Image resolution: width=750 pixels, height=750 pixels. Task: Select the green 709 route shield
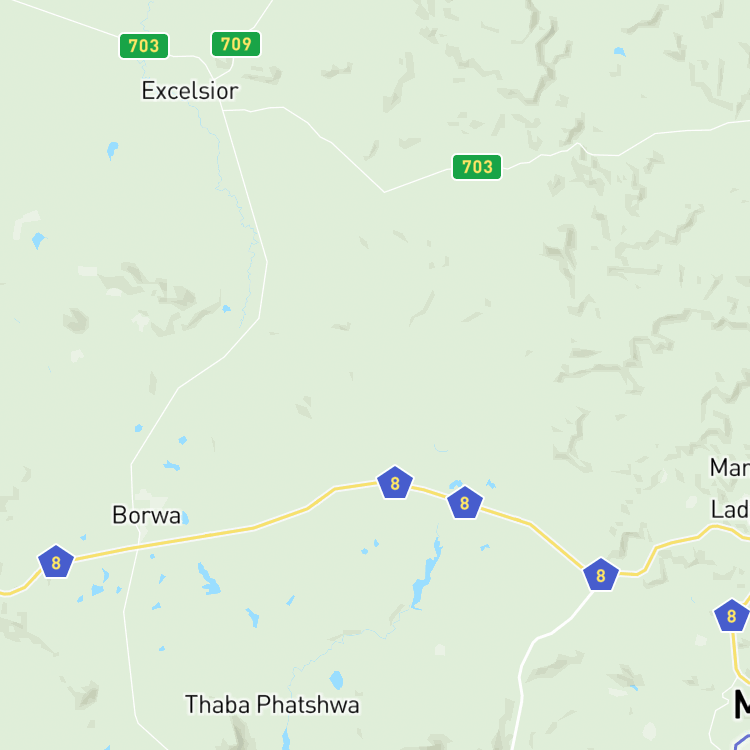pyautogui.click(x=236, y=44)
